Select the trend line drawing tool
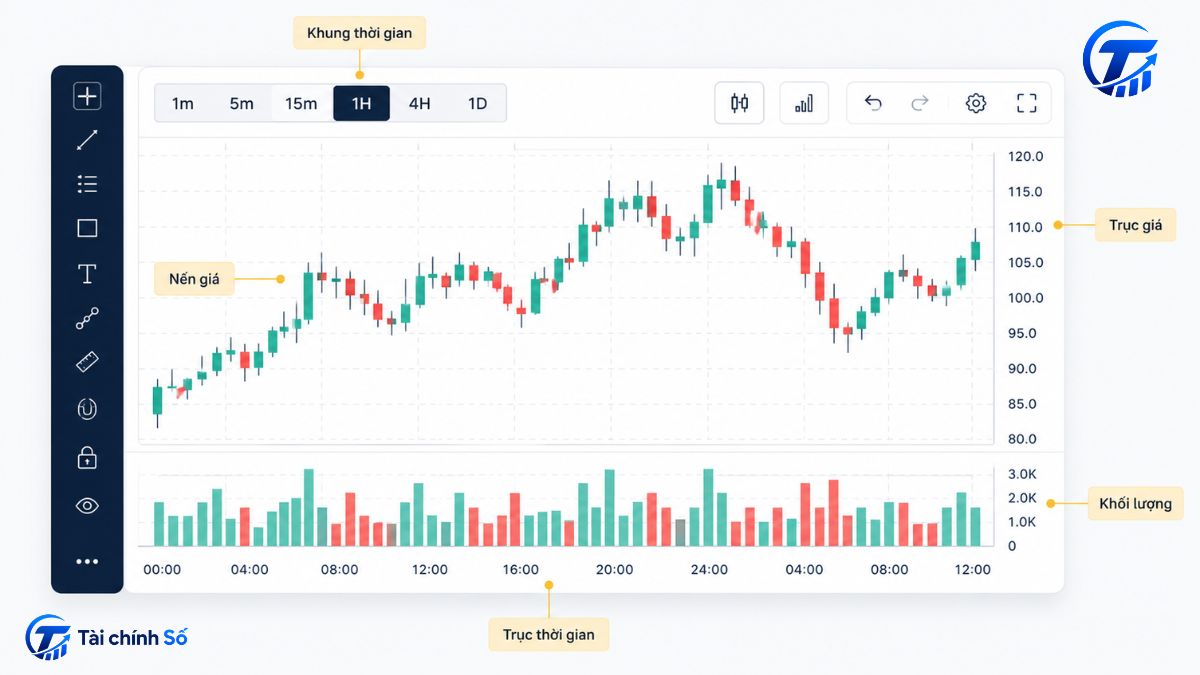Screen dimensions: 1200x675 (x=87, y=140)
